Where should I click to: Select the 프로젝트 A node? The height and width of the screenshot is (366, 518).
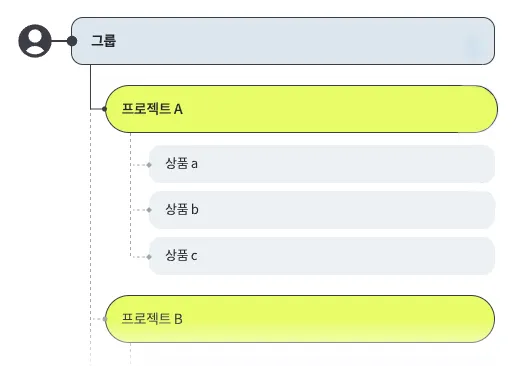click(301, 109)
